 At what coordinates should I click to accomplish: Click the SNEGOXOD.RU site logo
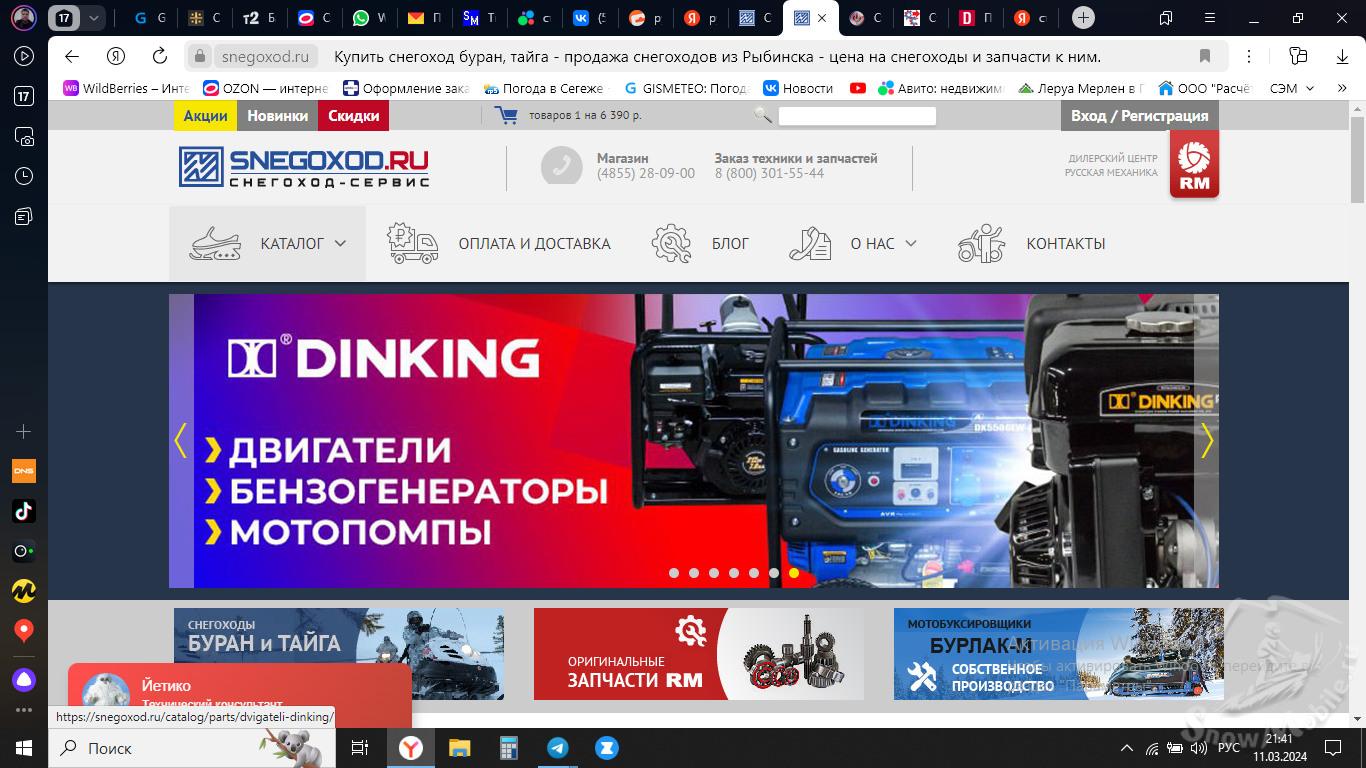point(304,167)
